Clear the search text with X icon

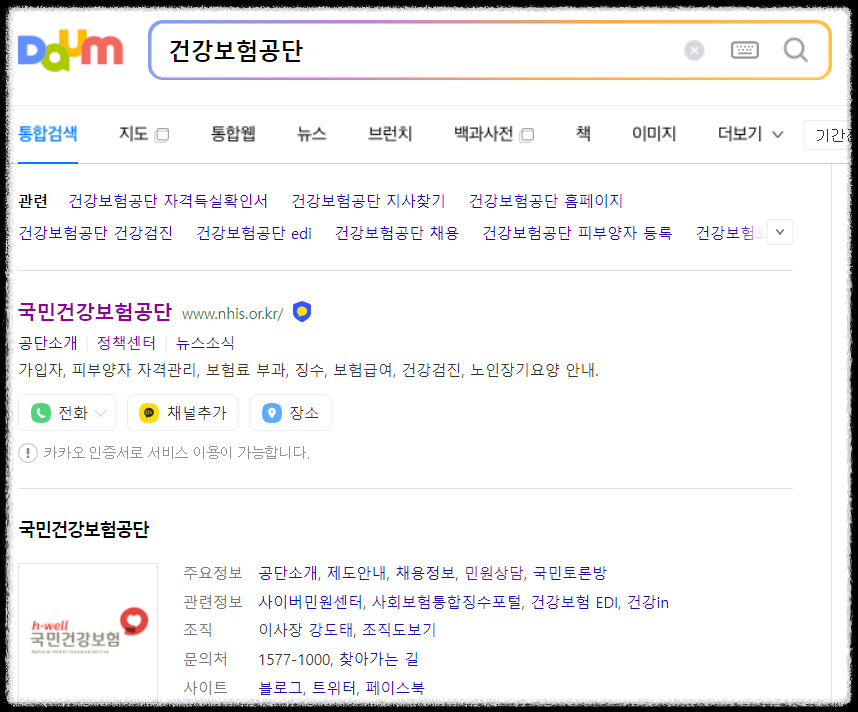[694, 50]
